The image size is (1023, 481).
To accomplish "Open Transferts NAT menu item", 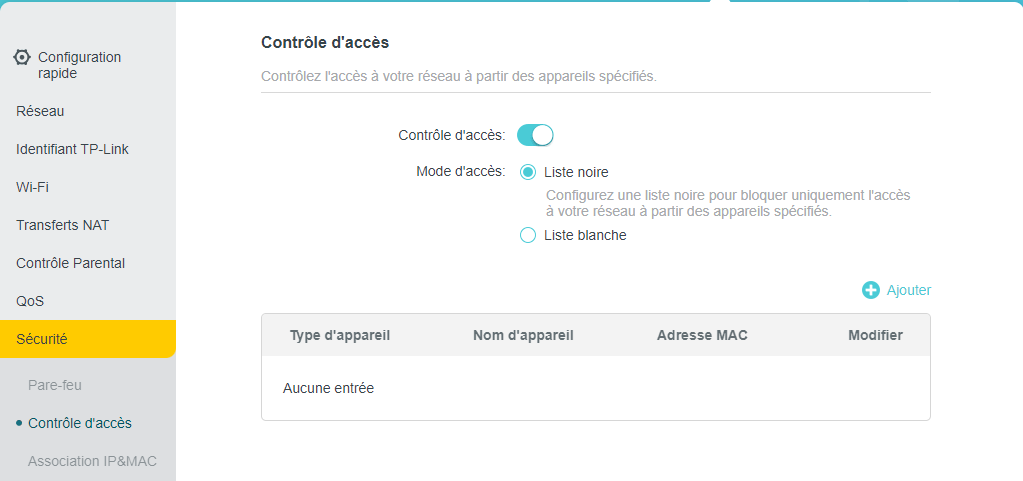I will [62, 225].
